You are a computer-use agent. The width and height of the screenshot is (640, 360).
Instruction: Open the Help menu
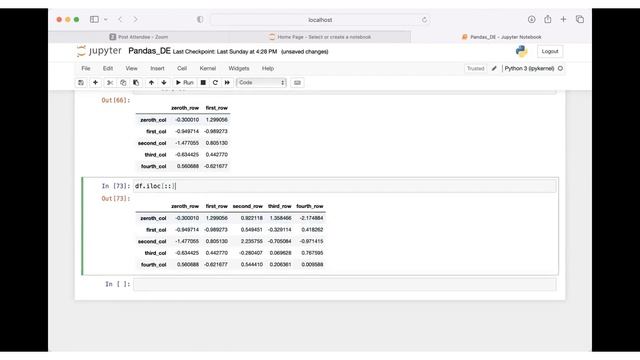point(268,68)
